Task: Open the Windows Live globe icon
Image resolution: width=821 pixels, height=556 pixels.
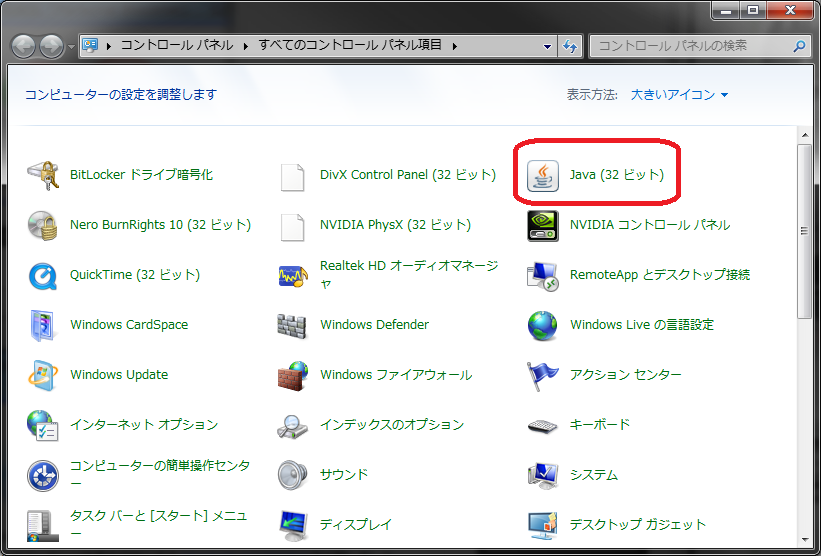Action: click(542, 325)
